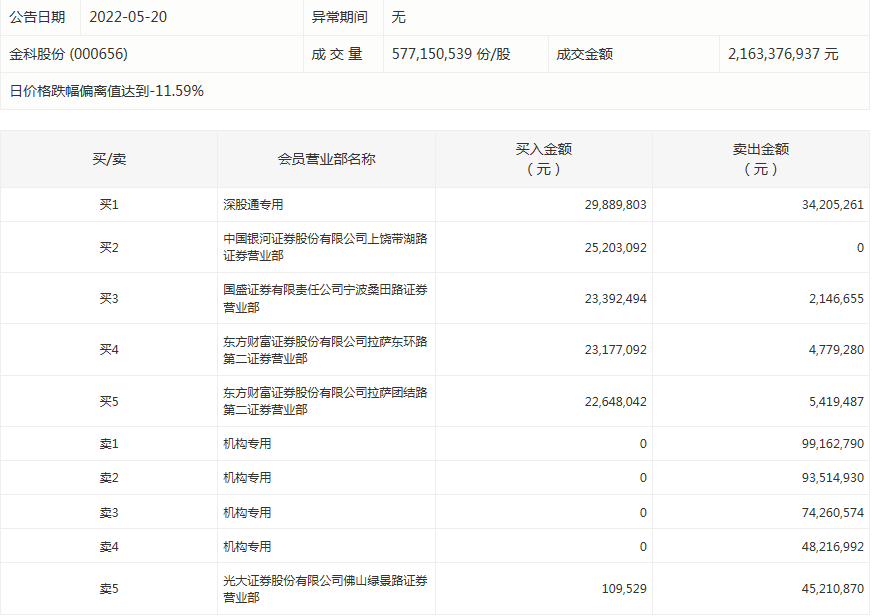Open the 深股通专用 entry
Viewport: 872px width, 616px height.
click(253, 204)
